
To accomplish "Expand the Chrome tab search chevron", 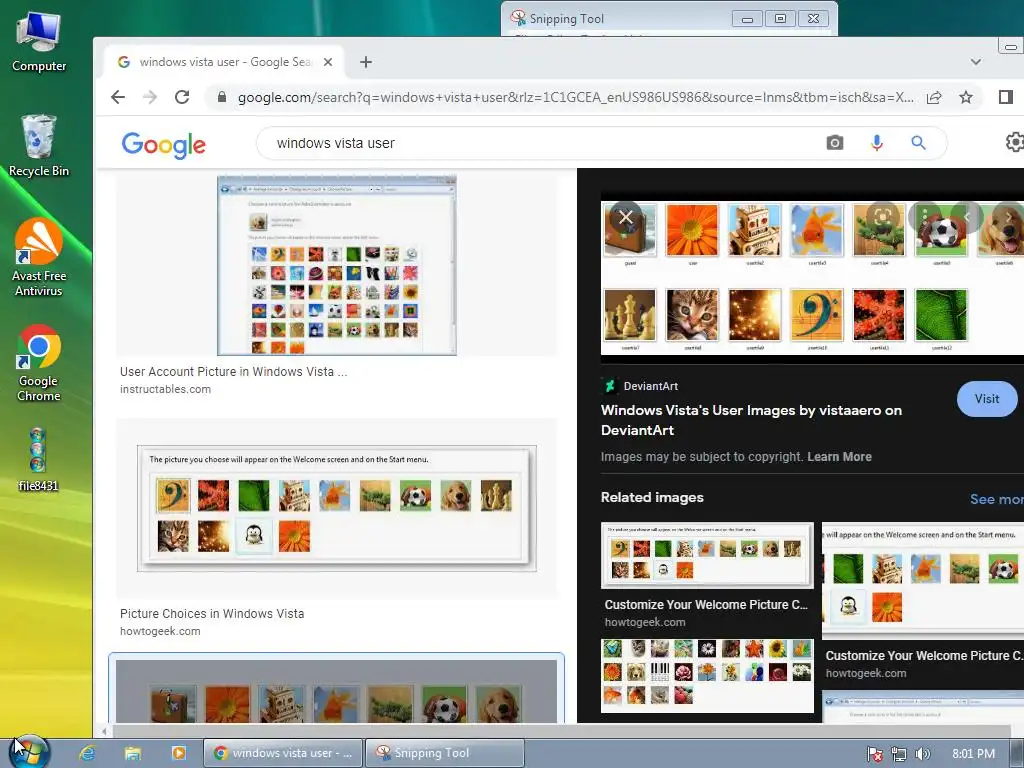I will coord(976,62).
